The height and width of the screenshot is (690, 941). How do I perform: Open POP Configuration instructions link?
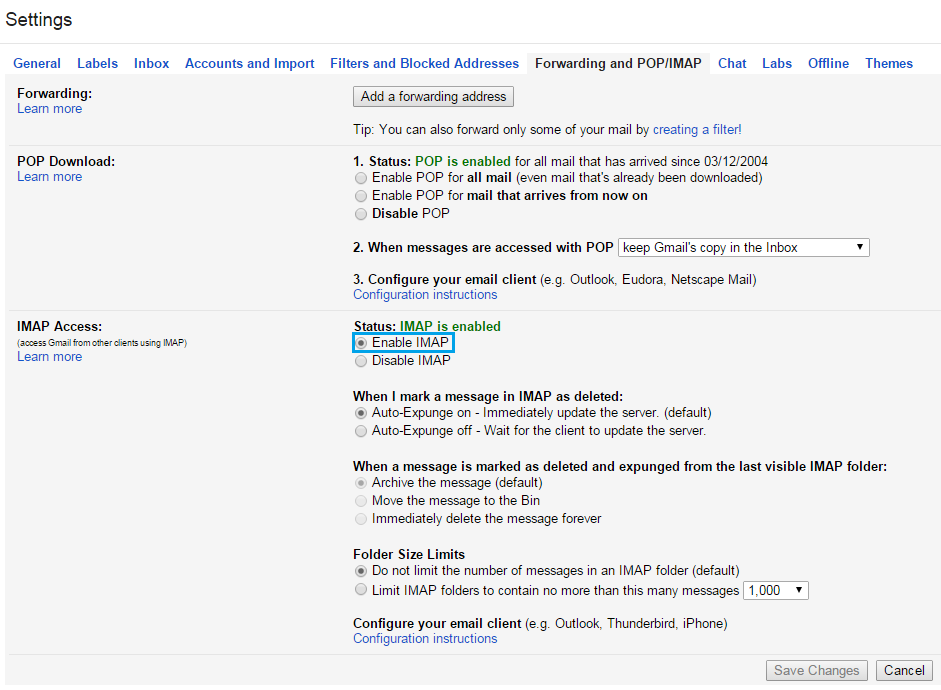click(x=425, y=295)
